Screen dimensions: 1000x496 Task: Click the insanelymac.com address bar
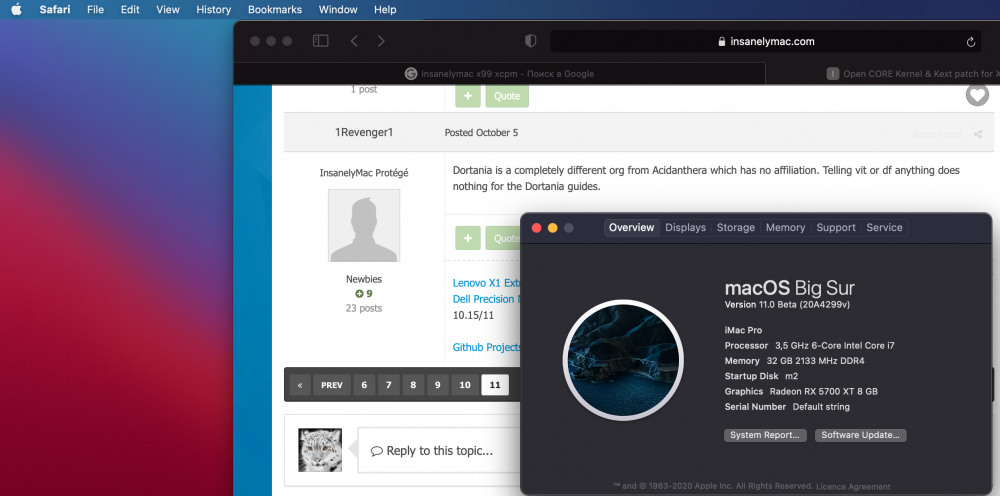coord(766,41)
